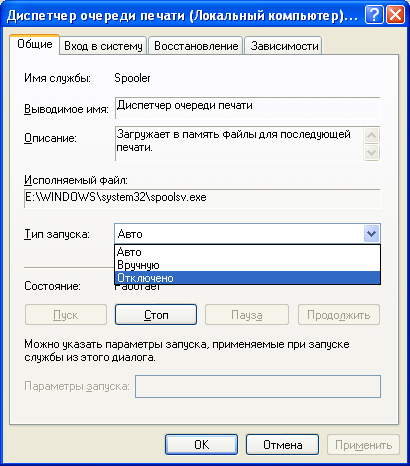Click the Параметры запуска input field
410x466 pixels.
point(258,386)
